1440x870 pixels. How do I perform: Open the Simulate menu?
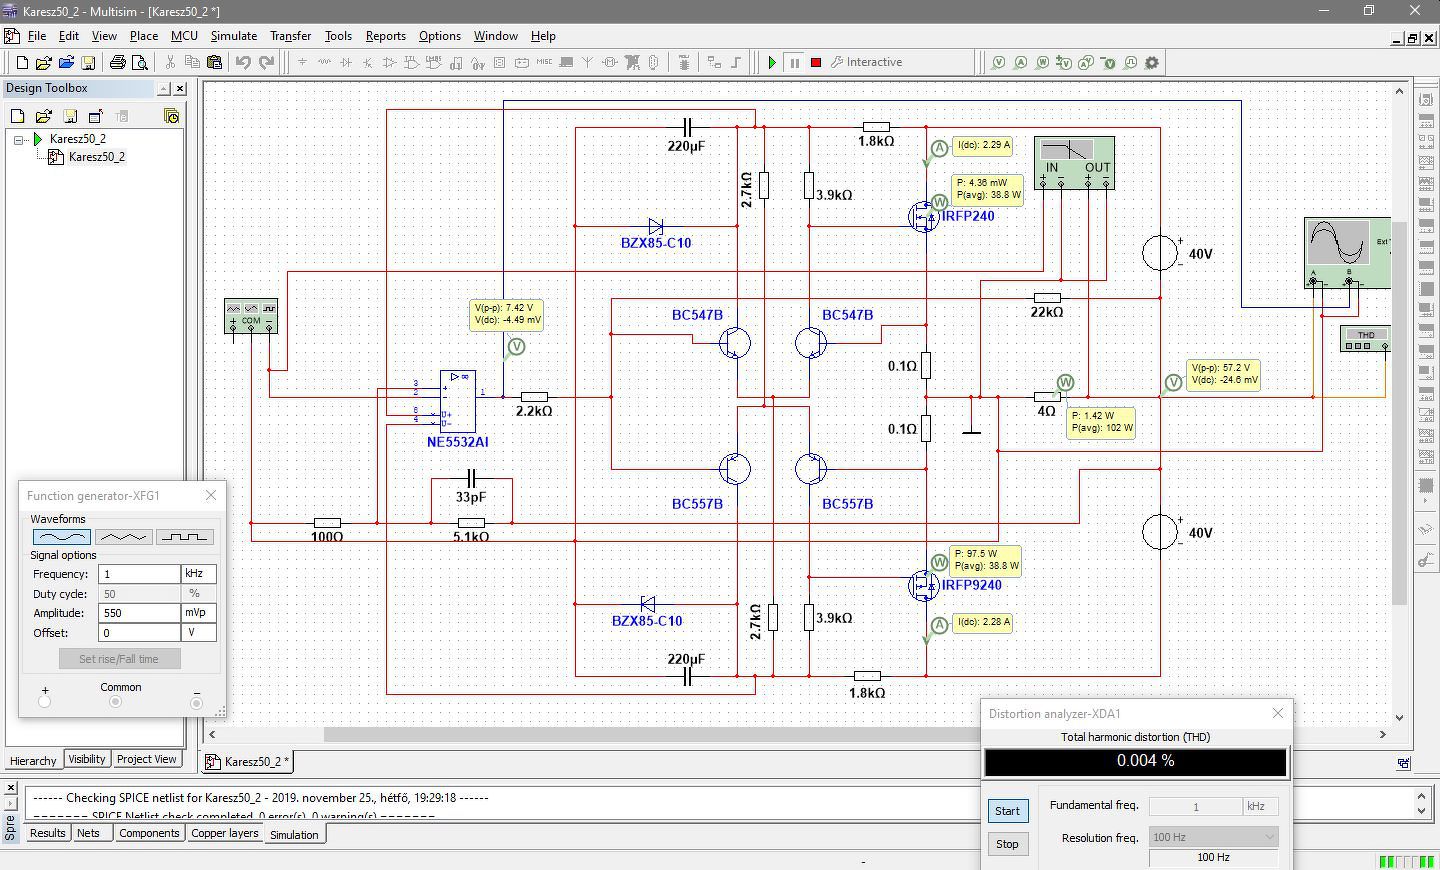pyautogui.click(x=234, y=36)
